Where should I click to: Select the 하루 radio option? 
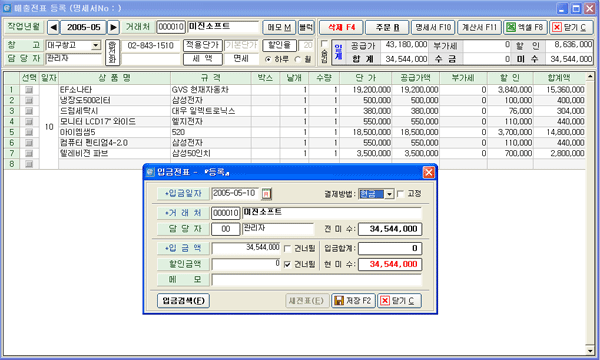pyautogui.click(x=268, y=59)
